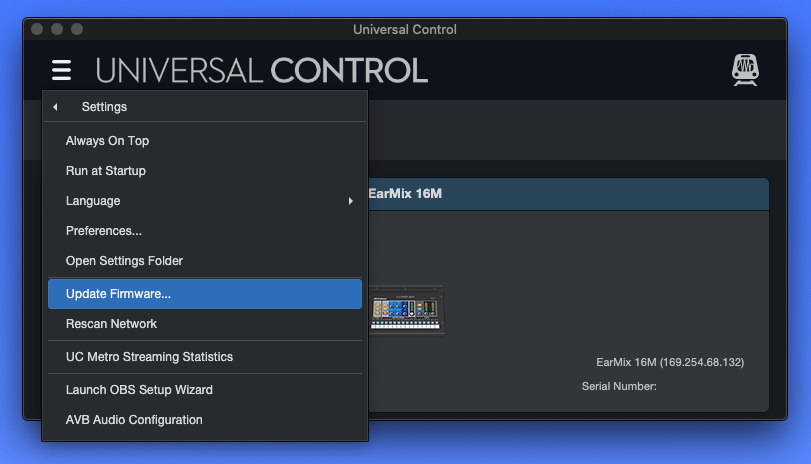Image resolution: width=811 pixels, height=464 pixels.
Task: Click the Settings menu header
Action: [x=104, y=107]
